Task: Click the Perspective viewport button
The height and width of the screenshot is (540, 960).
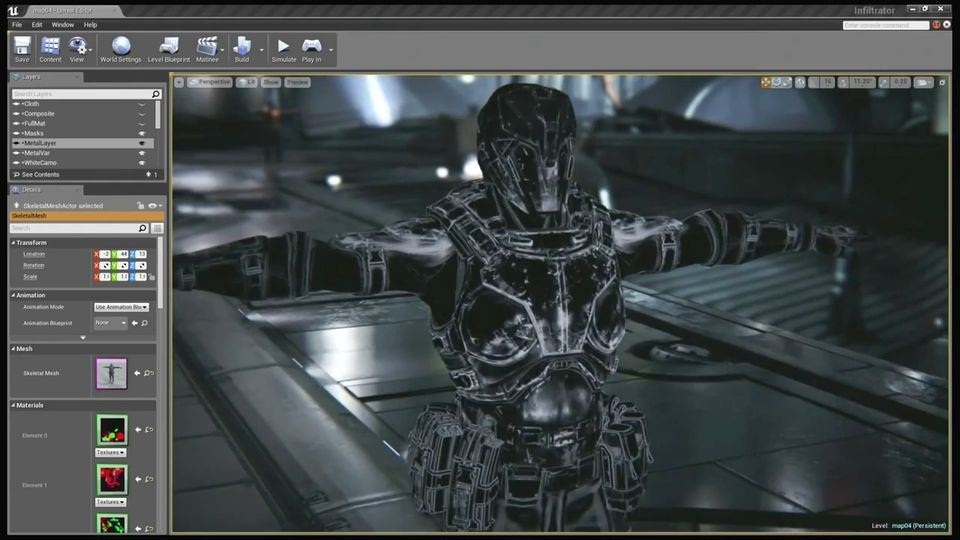Action: tap(209, 82)
